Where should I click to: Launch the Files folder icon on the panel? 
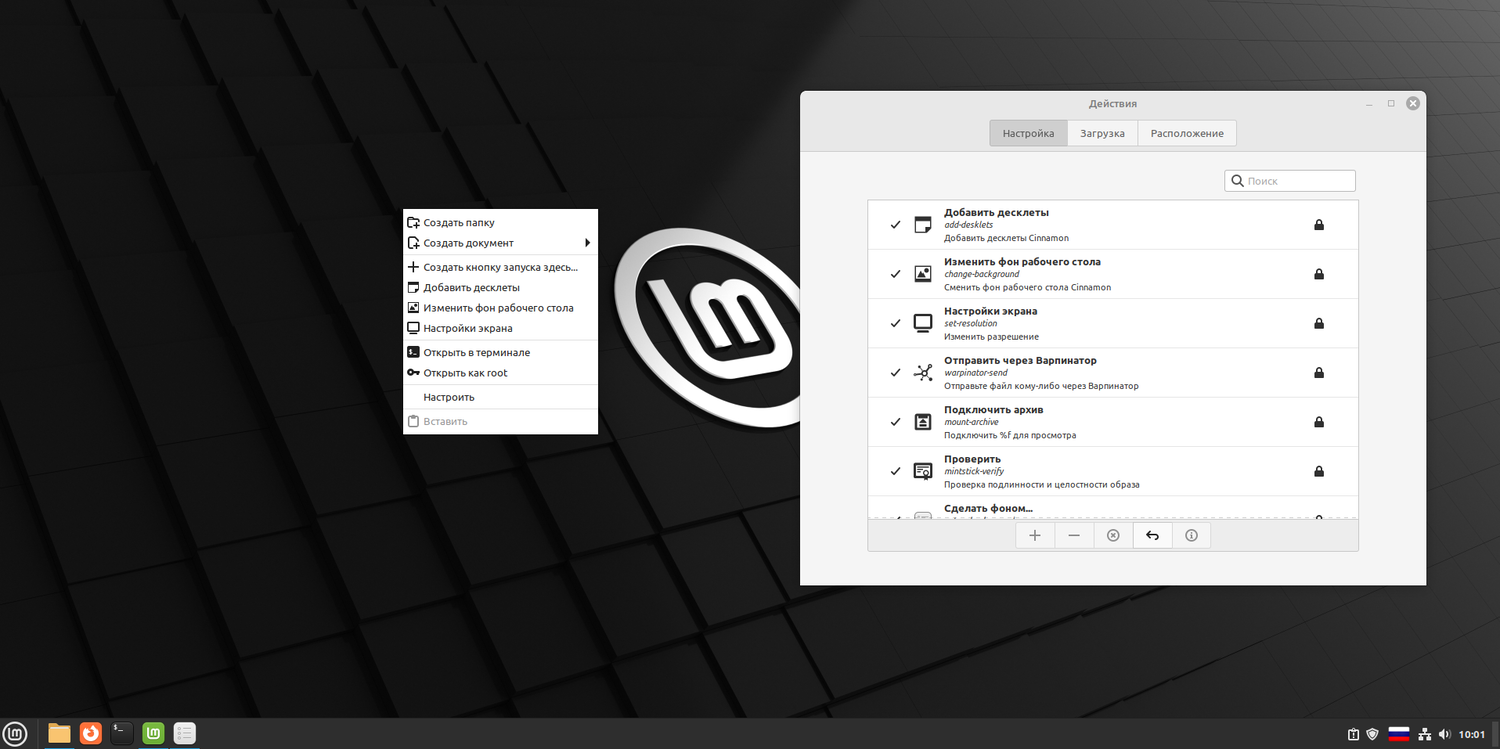coord(60,734)
